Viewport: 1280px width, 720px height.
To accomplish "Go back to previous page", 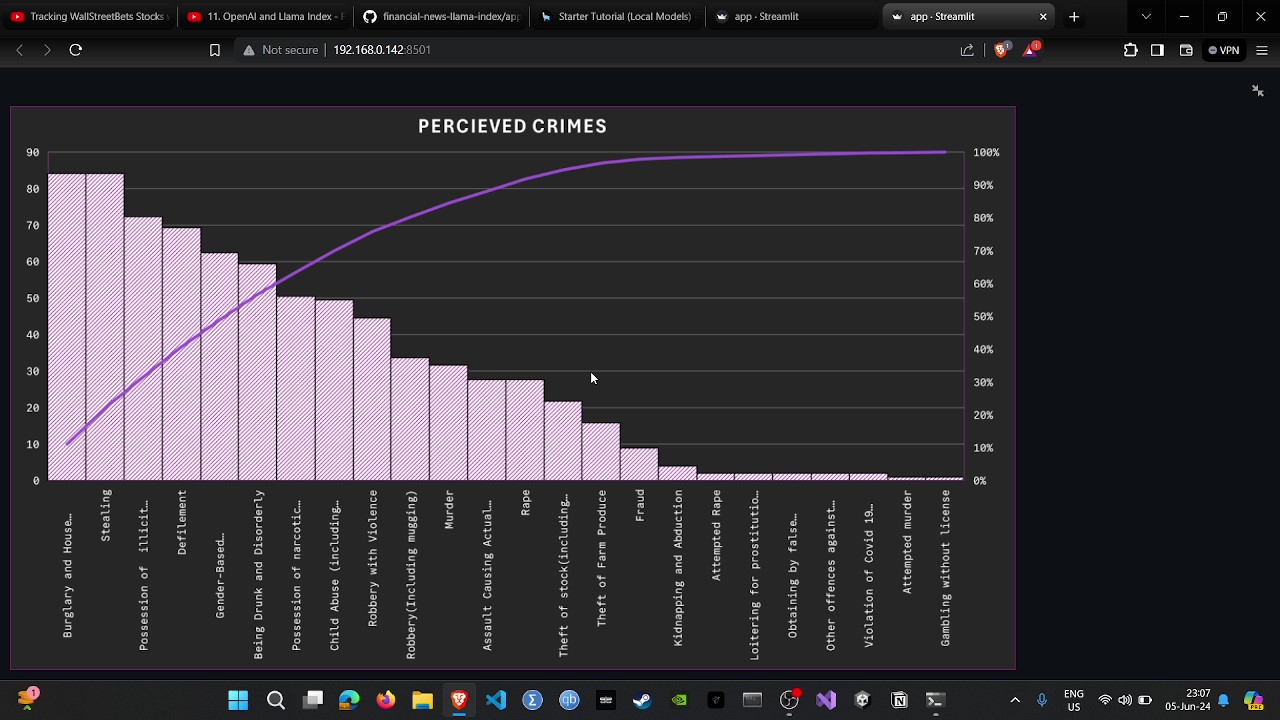I will 19,50.
